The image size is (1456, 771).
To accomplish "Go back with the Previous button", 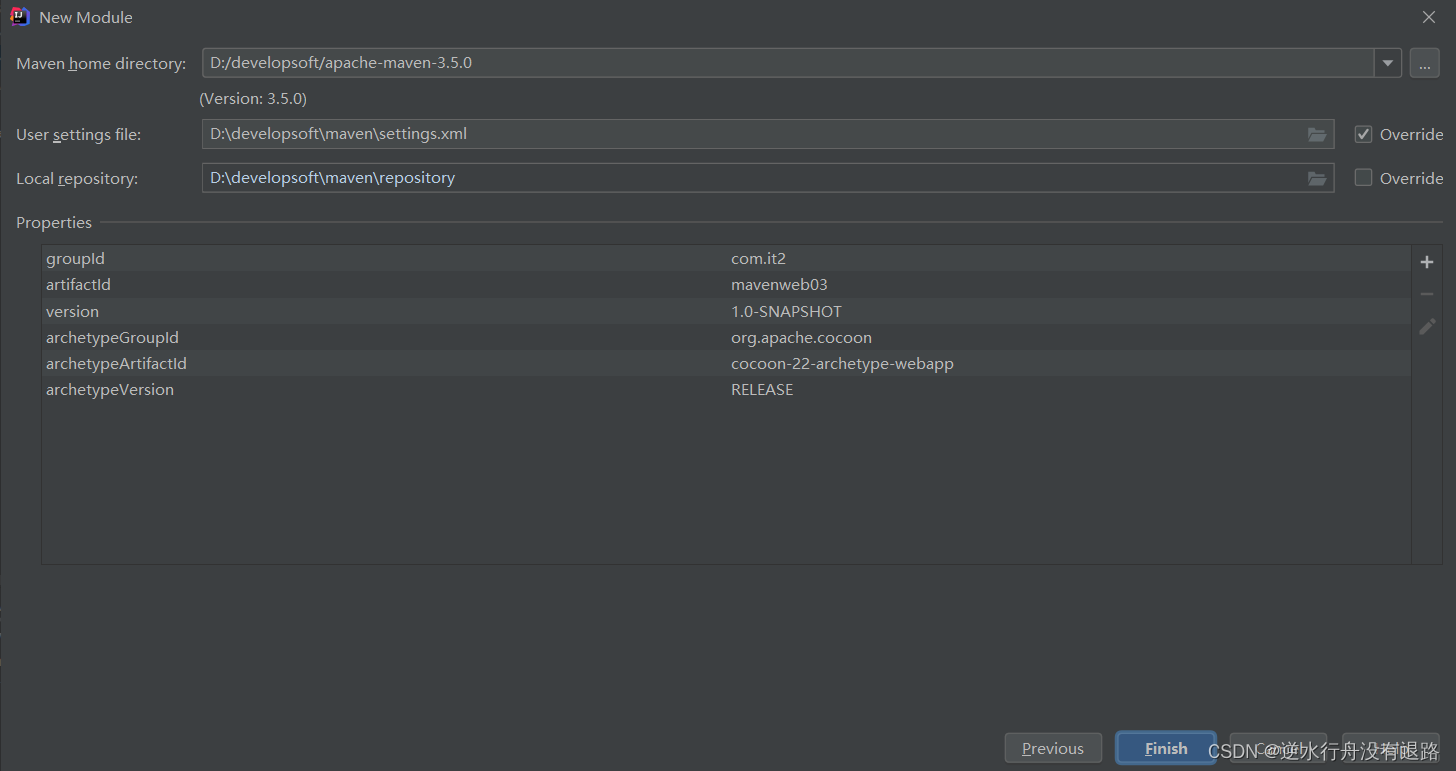I will (x=1053, y=748).
